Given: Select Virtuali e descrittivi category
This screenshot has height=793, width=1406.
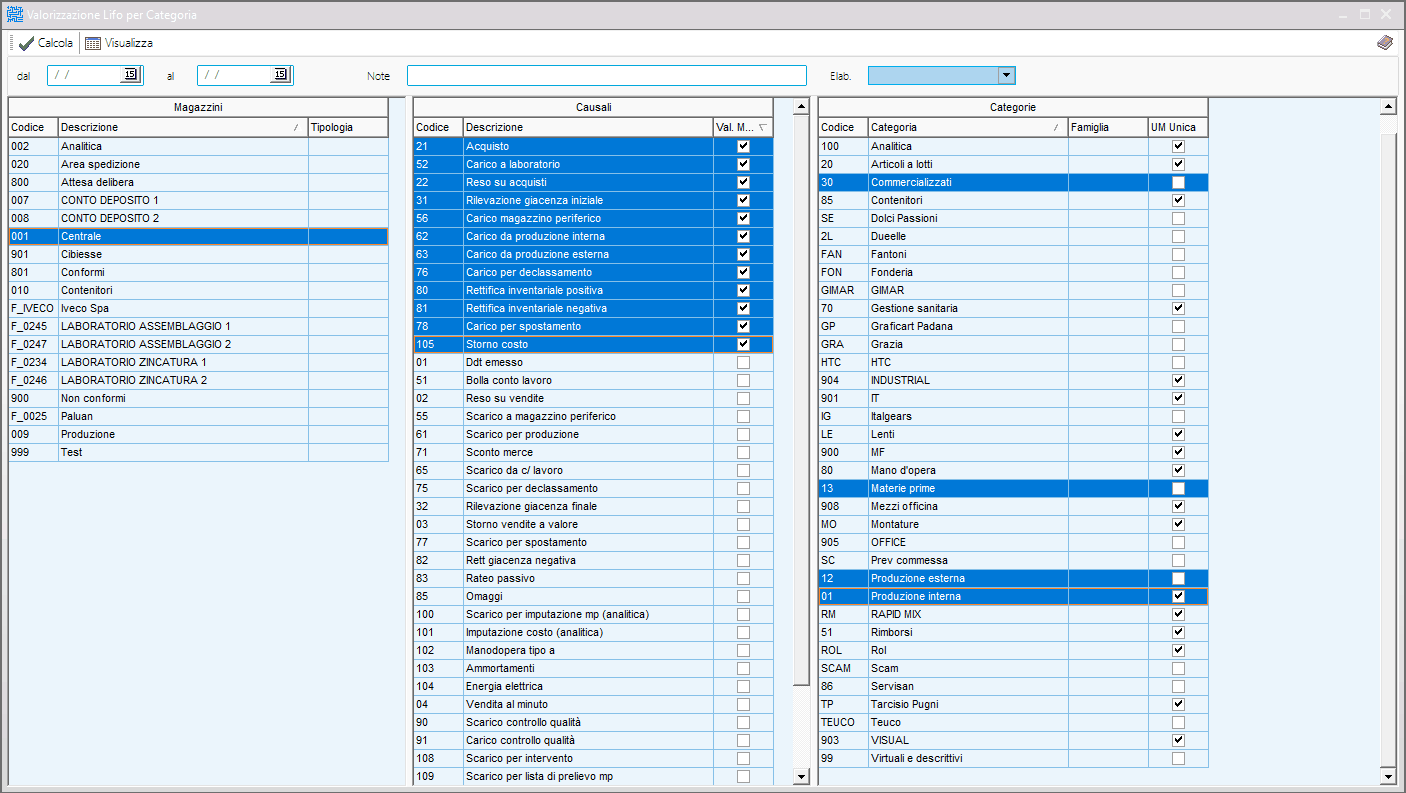Looking at the screenshot, I should [x=1013, y=758].
